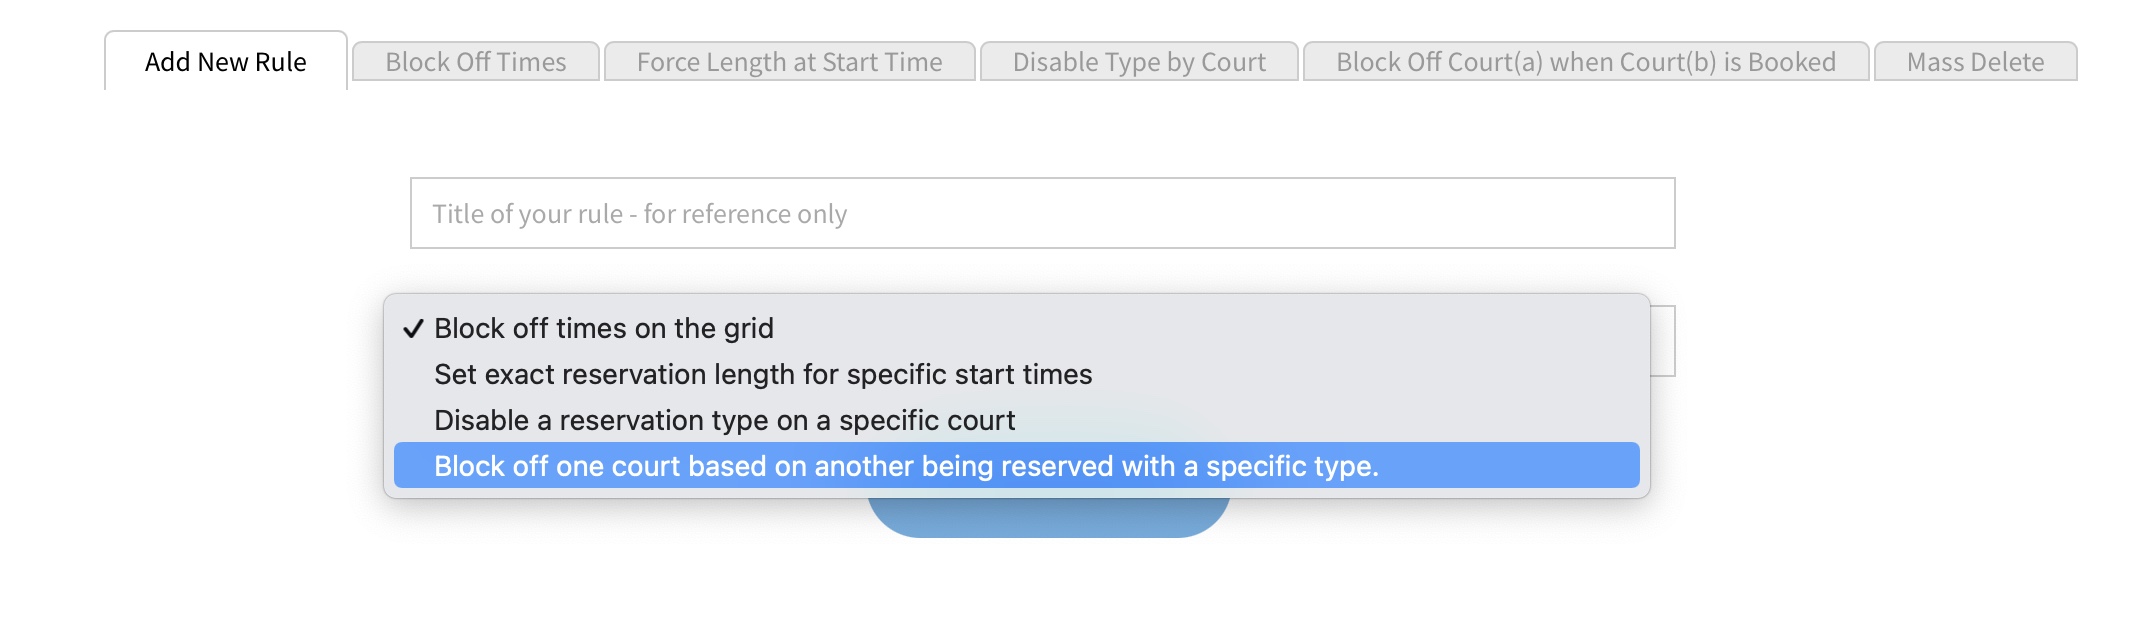Select the option for specific start times
The image size is (2156, 622).
click(763, 374)
